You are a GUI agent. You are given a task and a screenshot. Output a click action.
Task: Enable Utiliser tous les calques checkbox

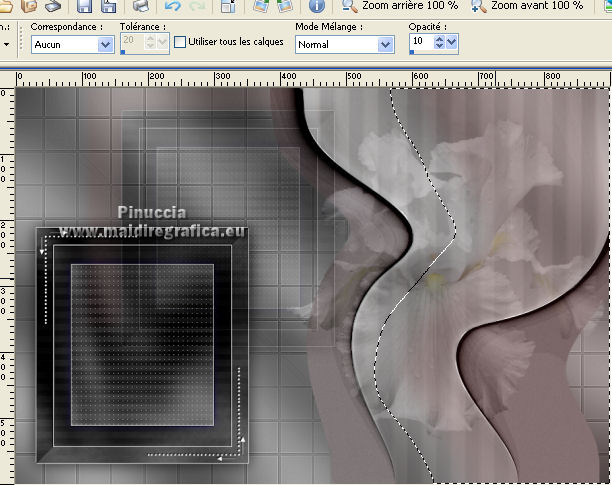(x=180, y=42)
